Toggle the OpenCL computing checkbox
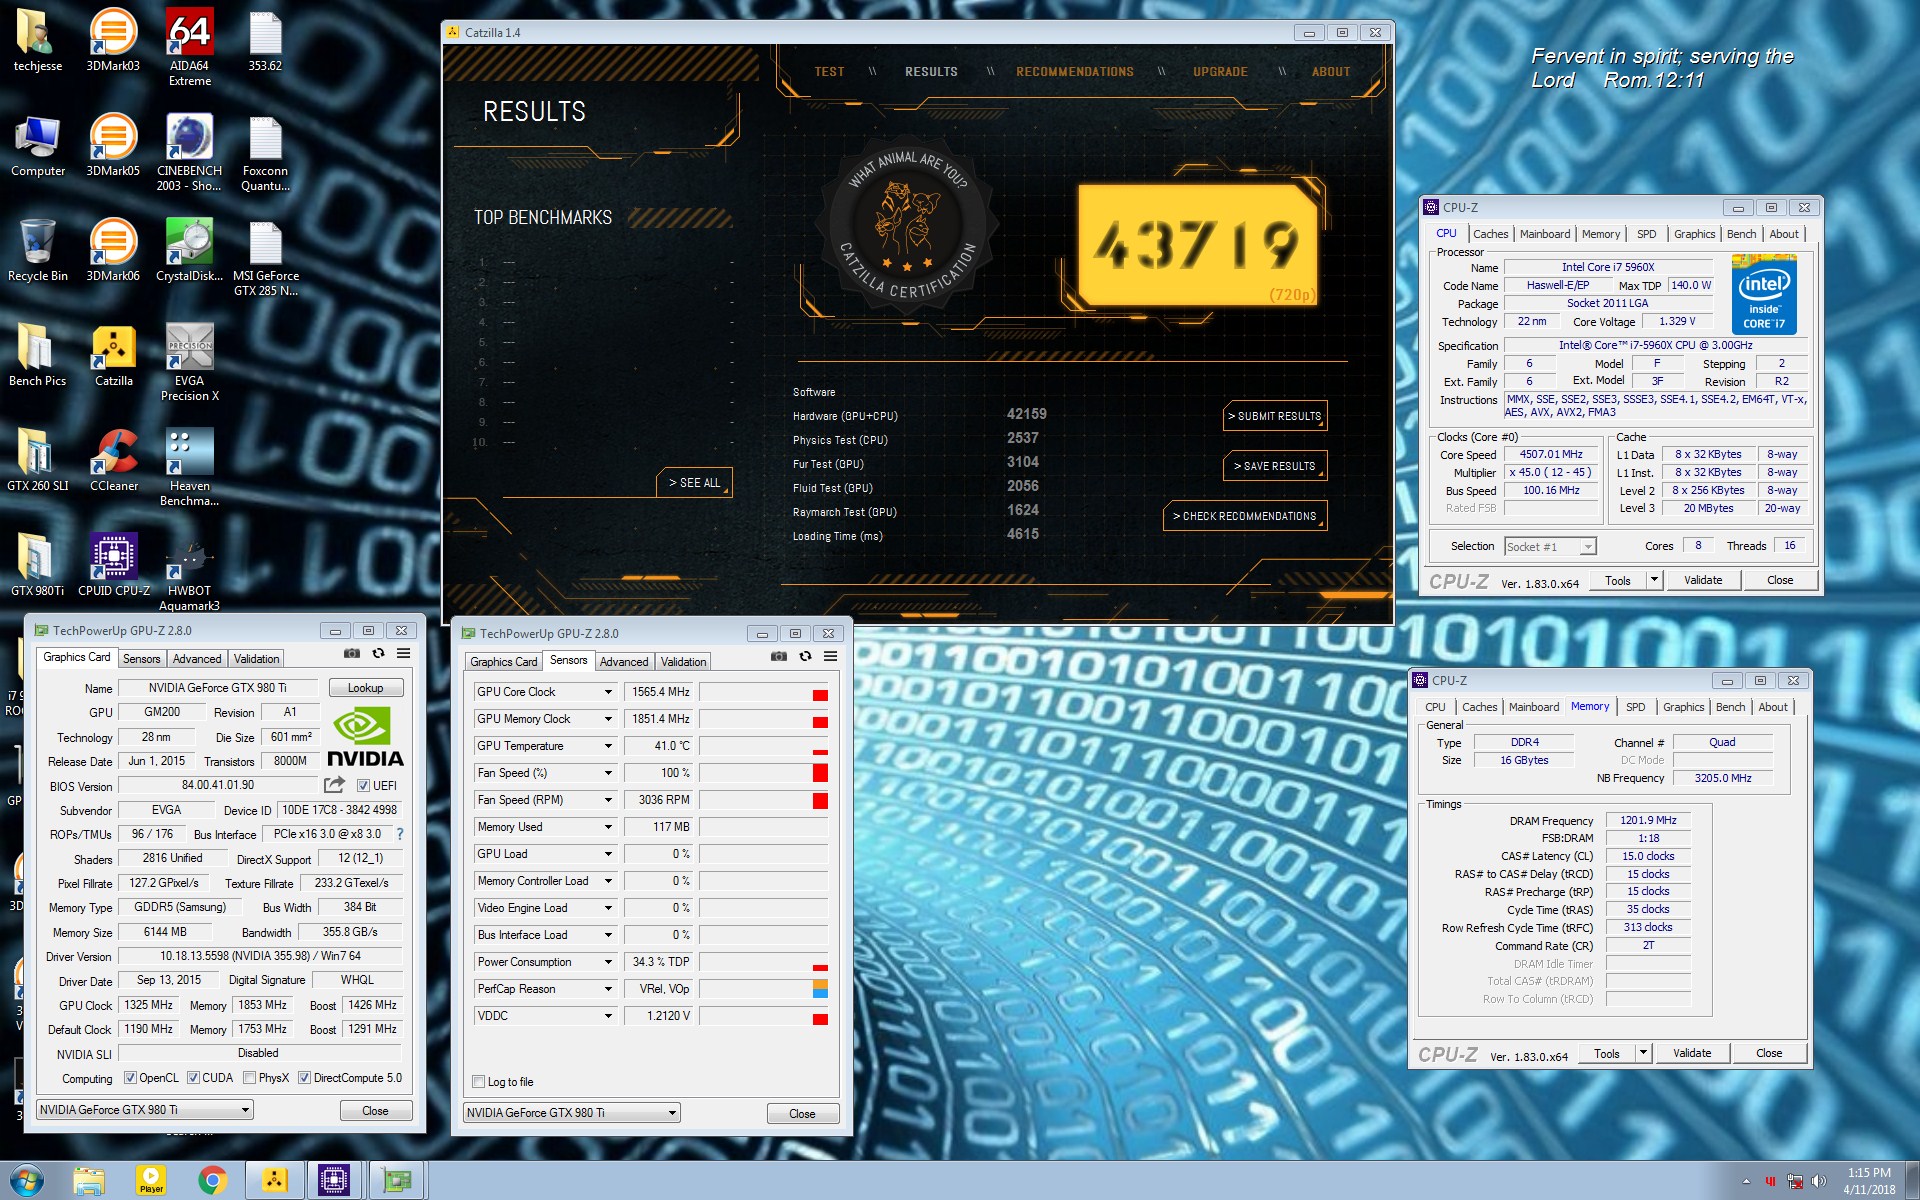1920x1200 pixels. coord(130,1078)
